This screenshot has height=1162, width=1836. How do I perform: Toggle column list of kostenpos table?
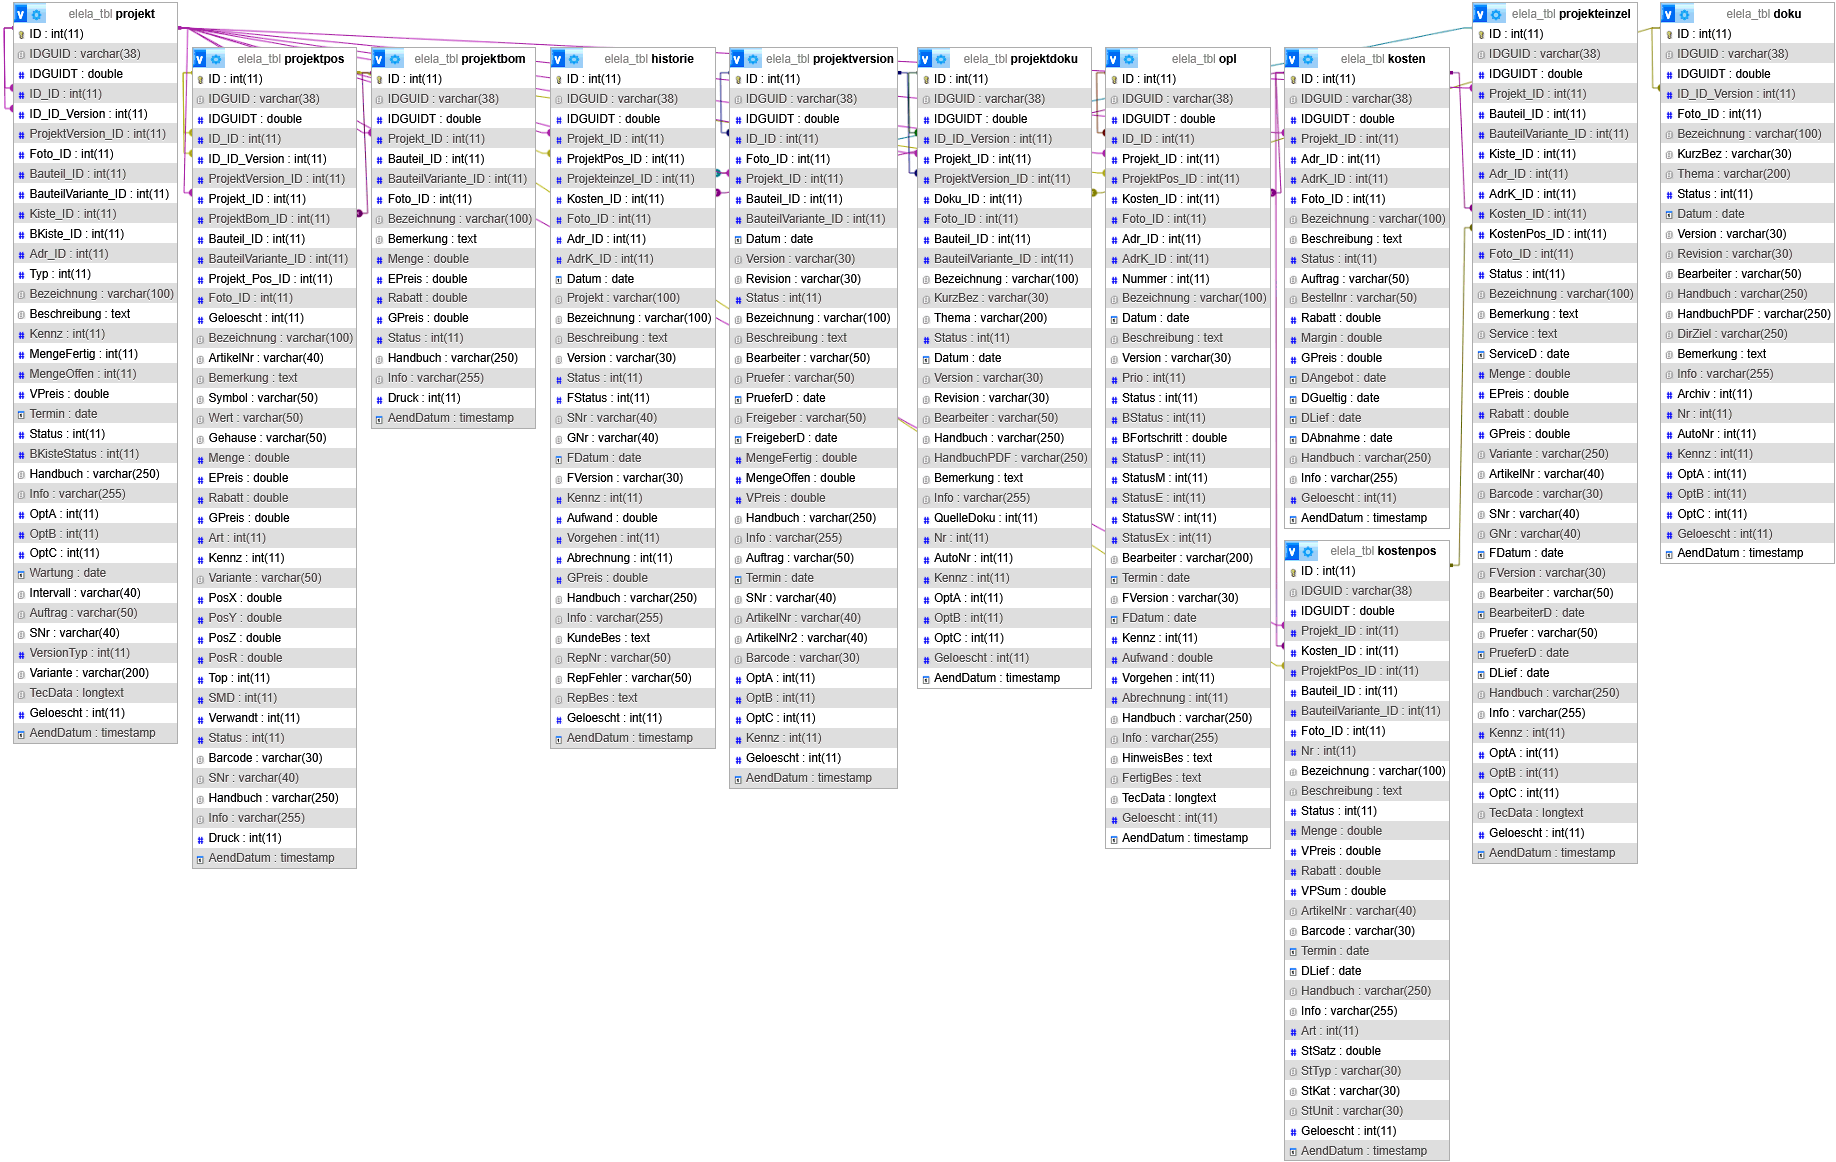pyautogui.click(x=1292, y=551)
